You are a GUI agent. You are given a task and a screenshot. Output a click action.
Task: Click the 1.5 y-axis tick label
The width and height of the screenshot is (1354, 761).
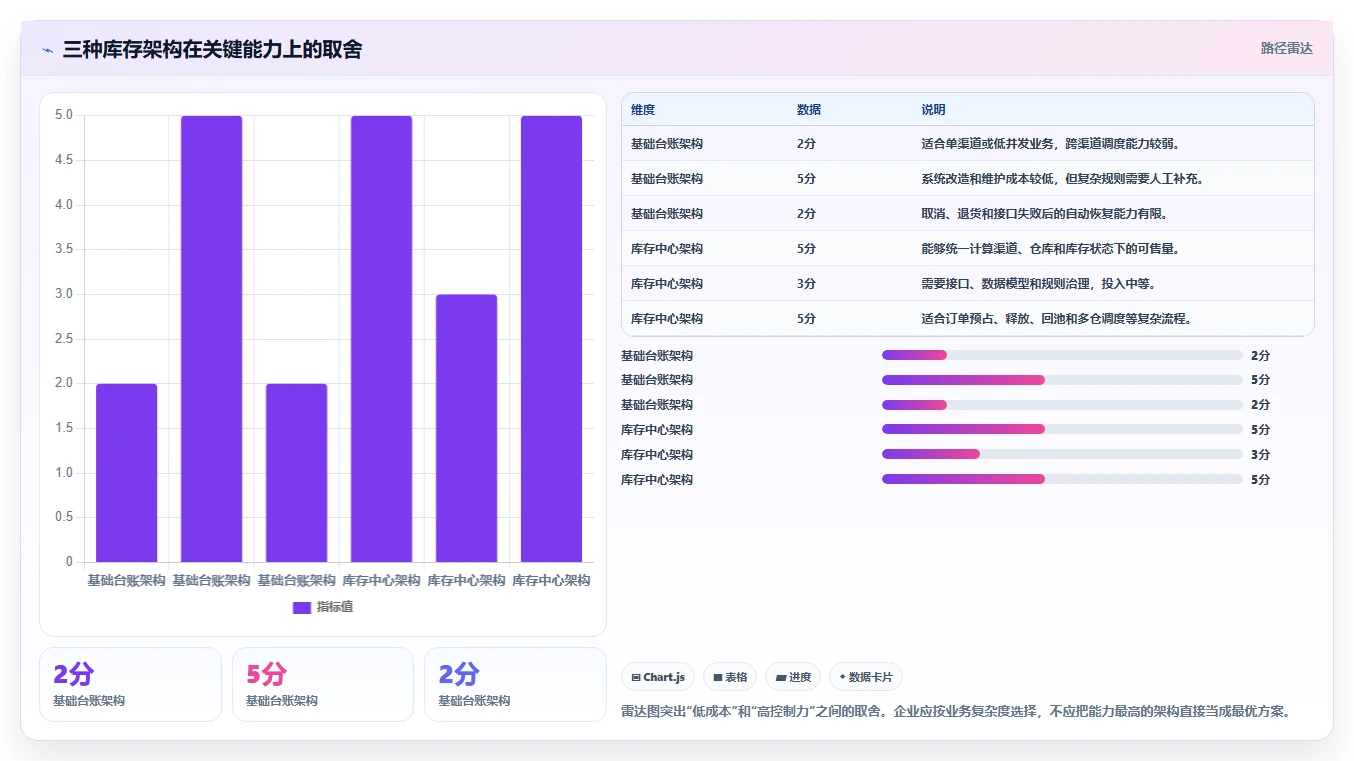[x=63, y=428]
